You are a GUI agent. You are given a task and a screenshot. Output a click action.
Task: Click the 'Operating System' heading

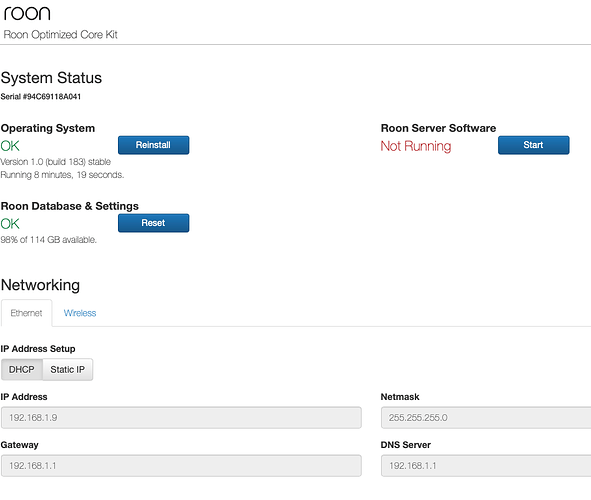click(x=48, y=128)
